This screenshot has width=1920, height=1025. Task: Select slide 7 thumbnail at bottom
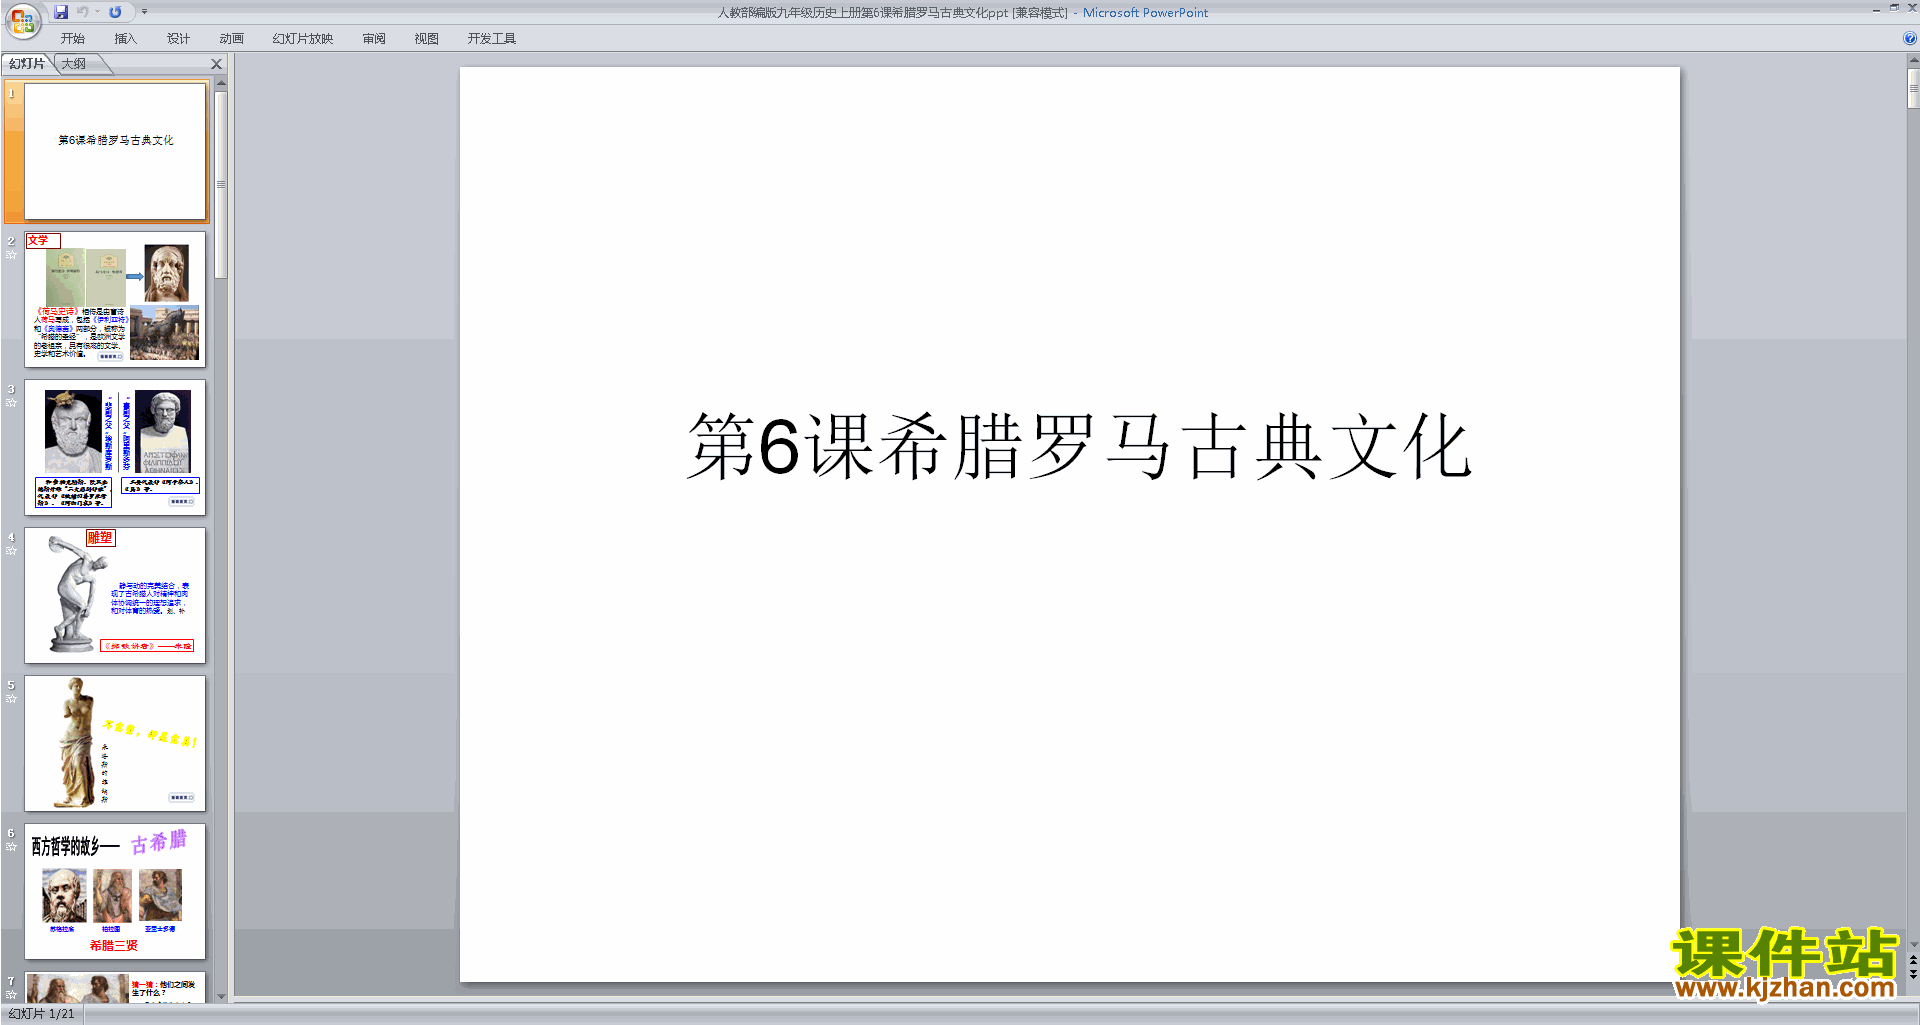coord(115,987)
